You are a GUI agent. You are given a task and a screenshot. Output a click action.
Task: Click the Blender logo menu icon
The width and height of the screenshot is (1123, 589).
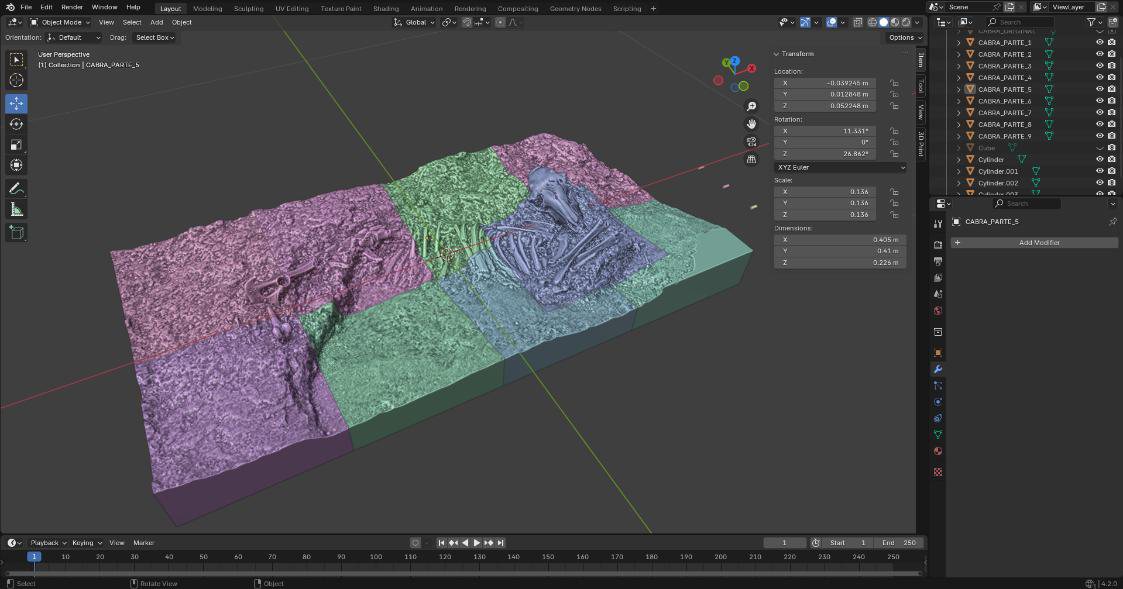9,7
